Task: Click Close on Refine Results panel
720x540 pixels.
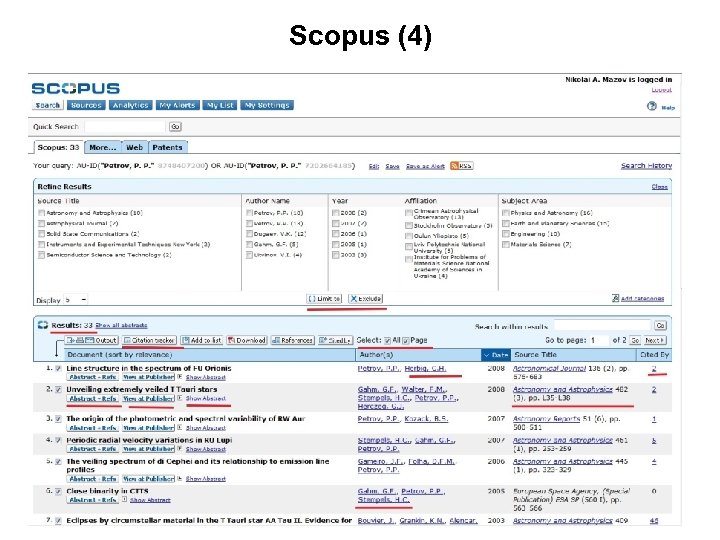Action: (659, 187)
